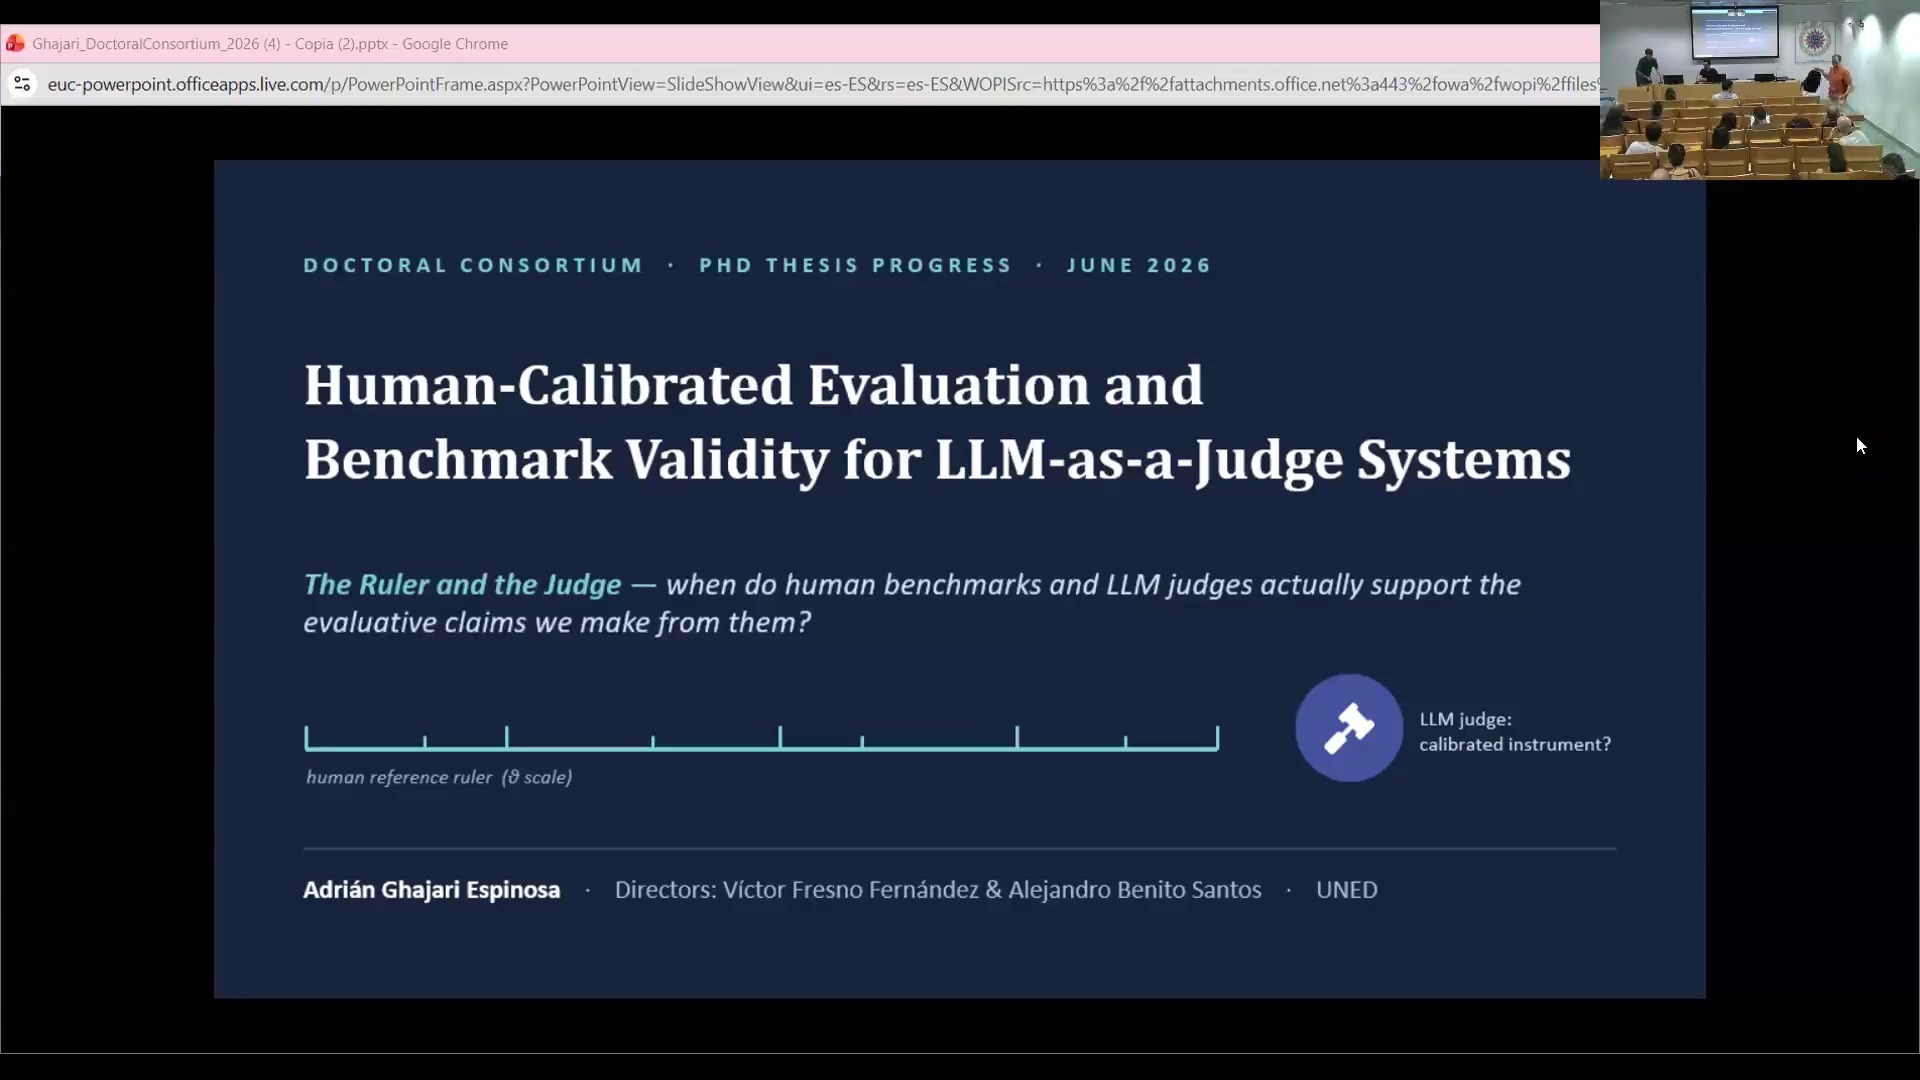
Task: Click the text 'JUNE 2026'
Action: coord(1139,265)
